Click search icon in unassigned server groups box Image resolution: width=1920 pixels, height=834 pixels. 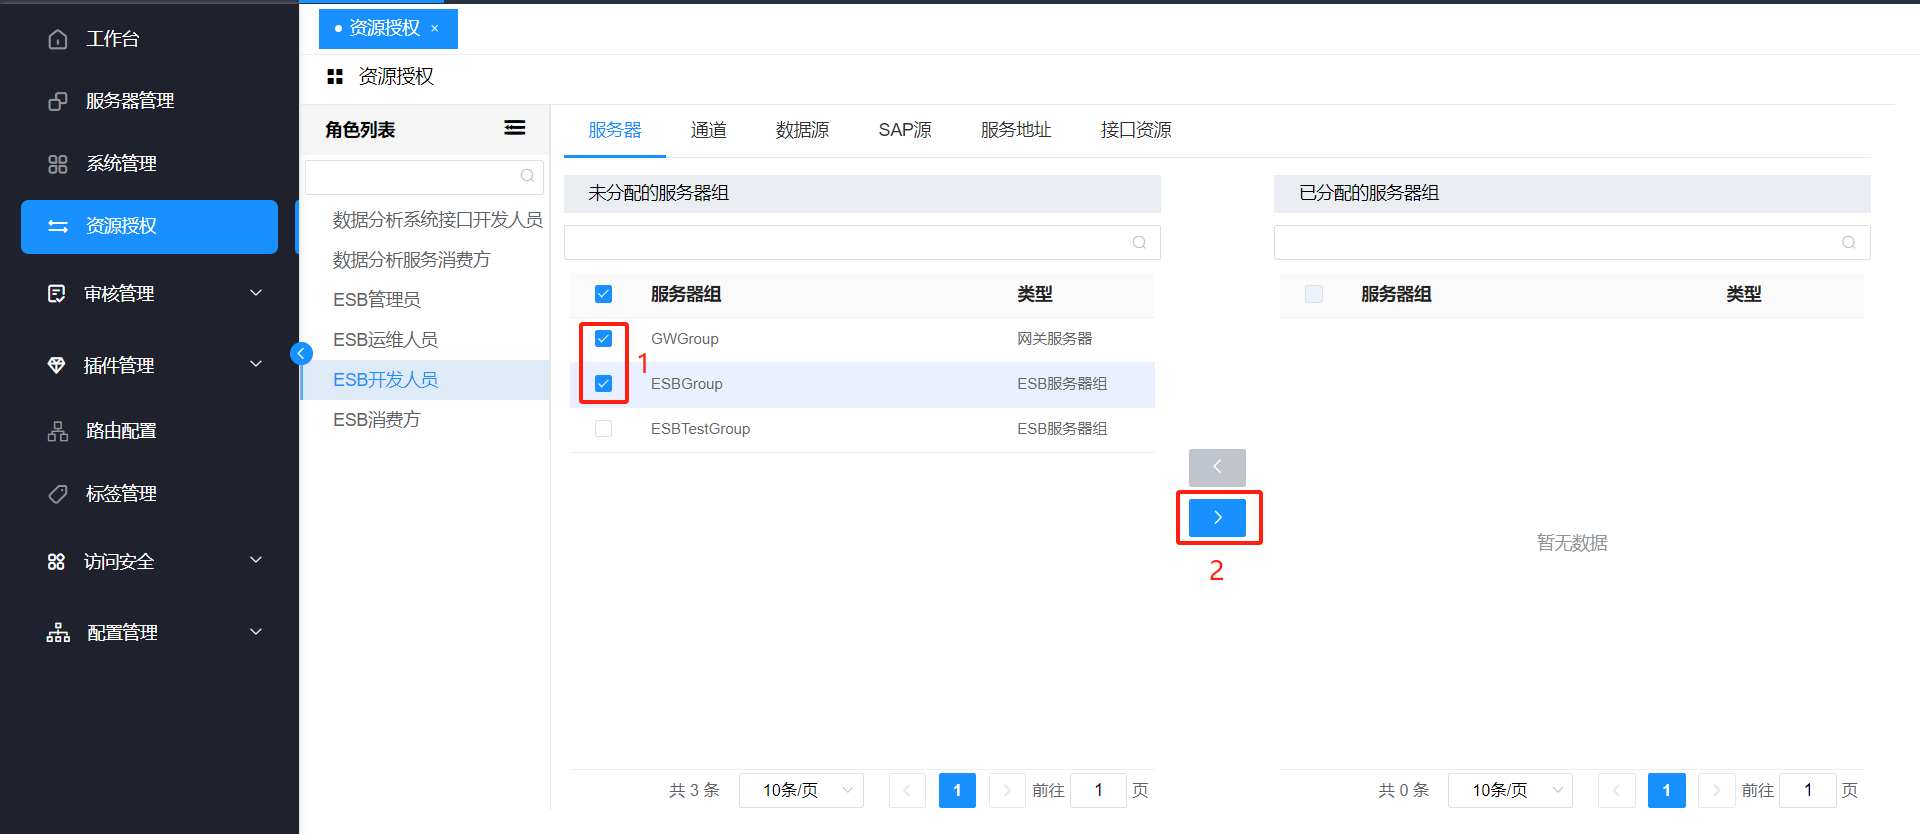pyautogui.click(x=1139, y=242)
